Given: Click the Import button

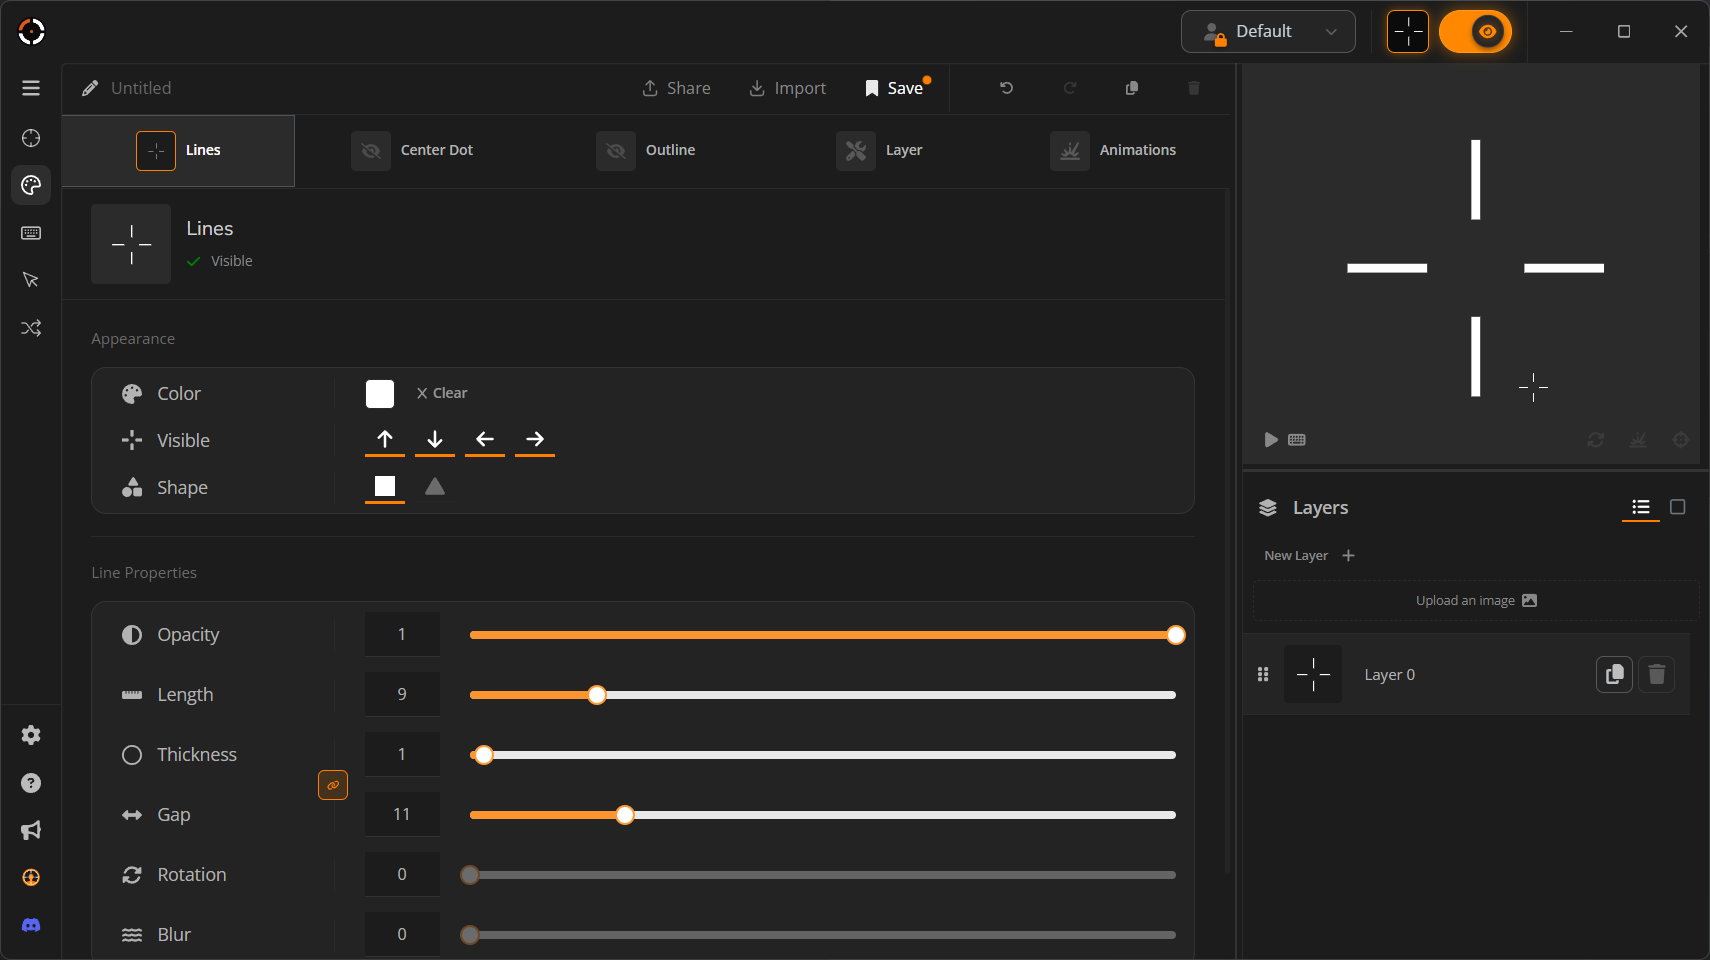Looking at the screenshot, I should [788, 88].
